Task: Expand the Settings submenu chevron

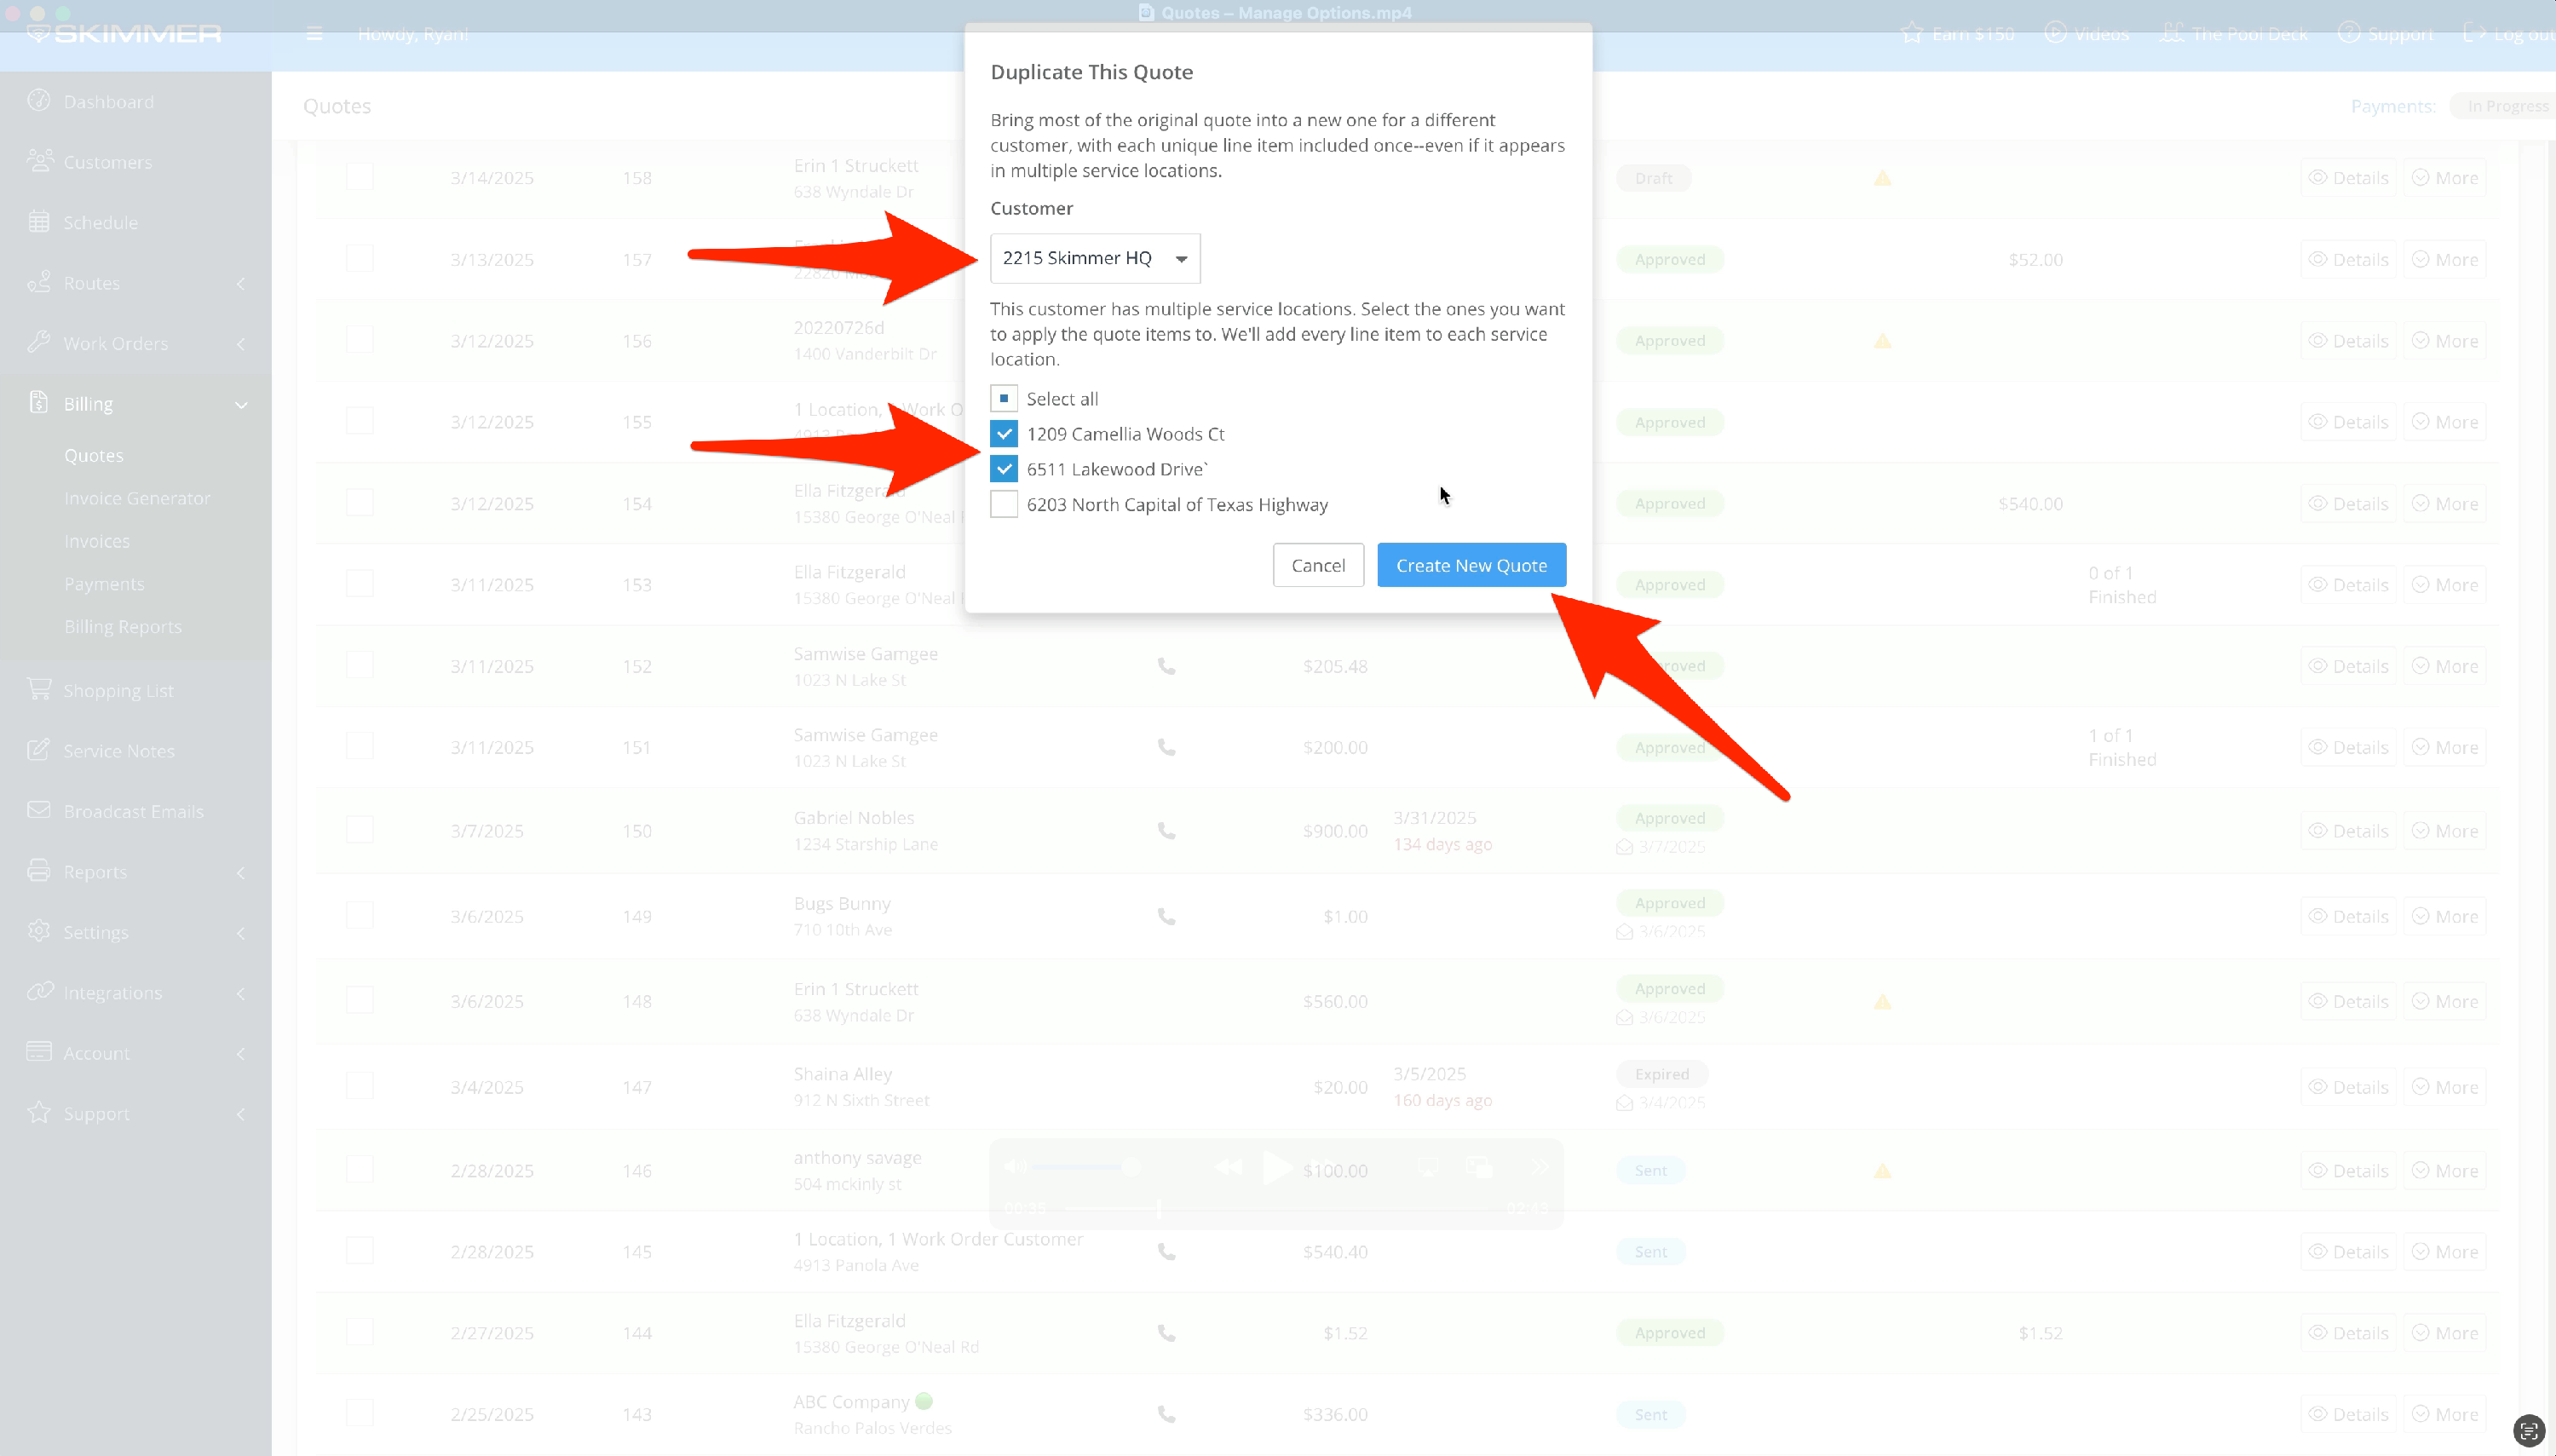Action: [241, 932]
